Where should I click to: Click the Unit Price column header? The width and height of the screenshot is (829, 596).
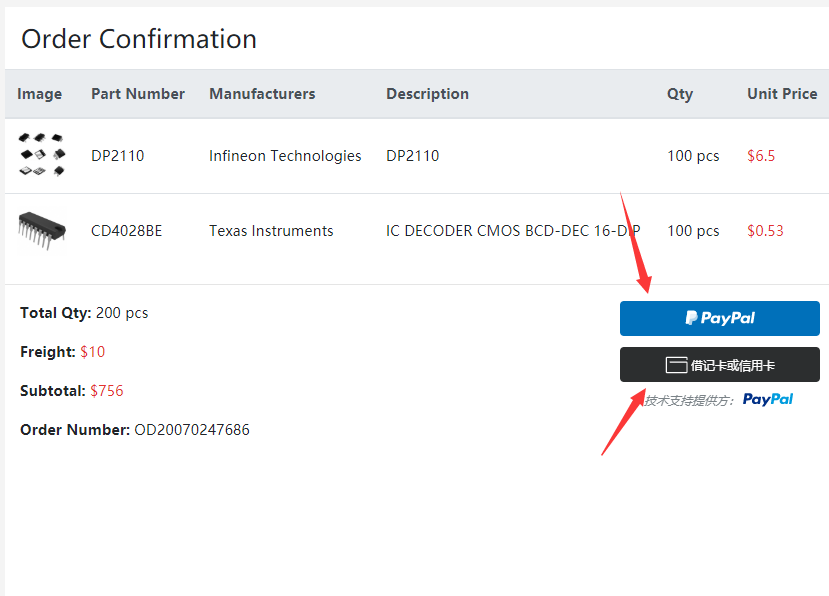(782, 94)
